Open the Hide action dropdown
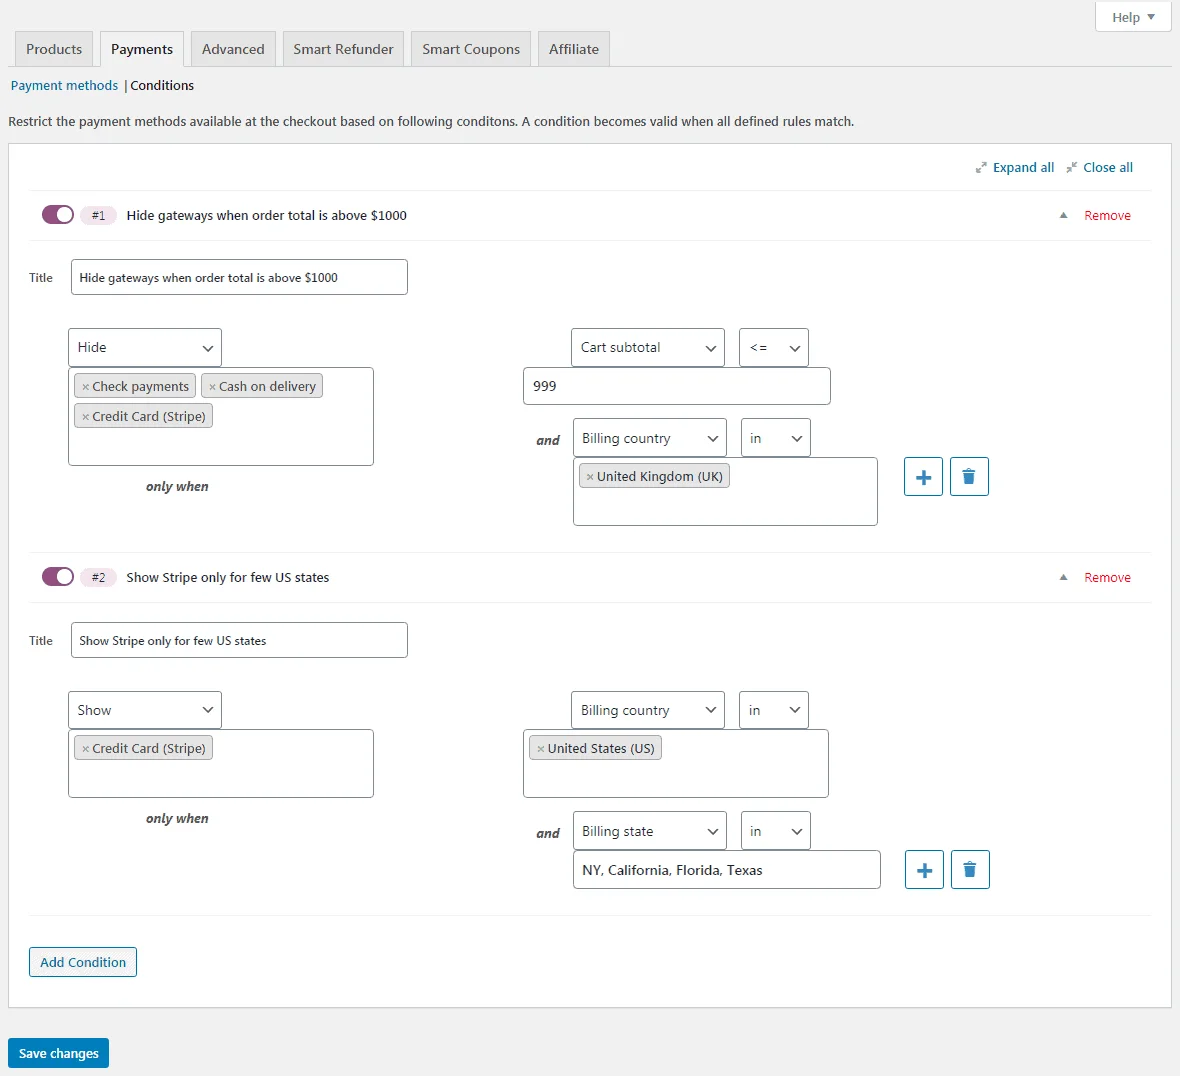This screenshot has width=1180, height=1076. 144,348
